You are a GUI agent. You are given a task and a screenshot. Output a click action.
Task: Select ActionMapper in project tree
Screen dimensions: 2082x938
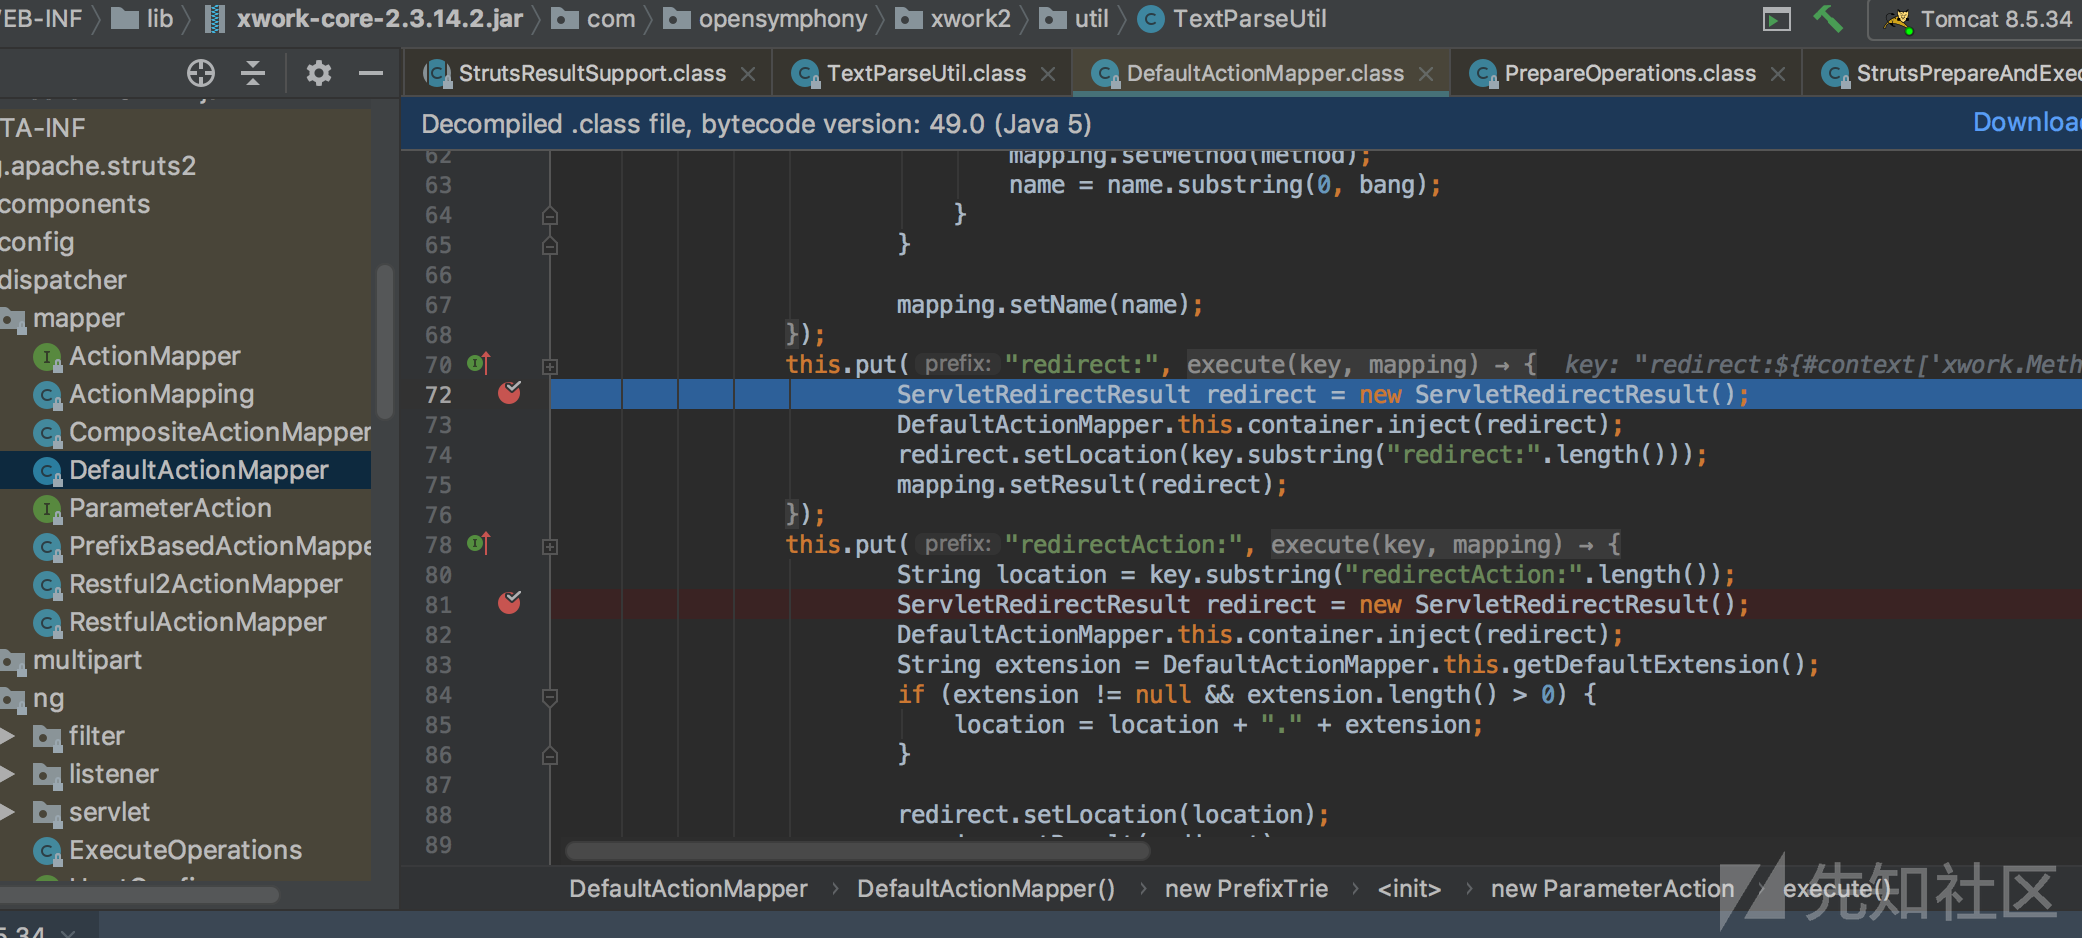click(155, 356)
